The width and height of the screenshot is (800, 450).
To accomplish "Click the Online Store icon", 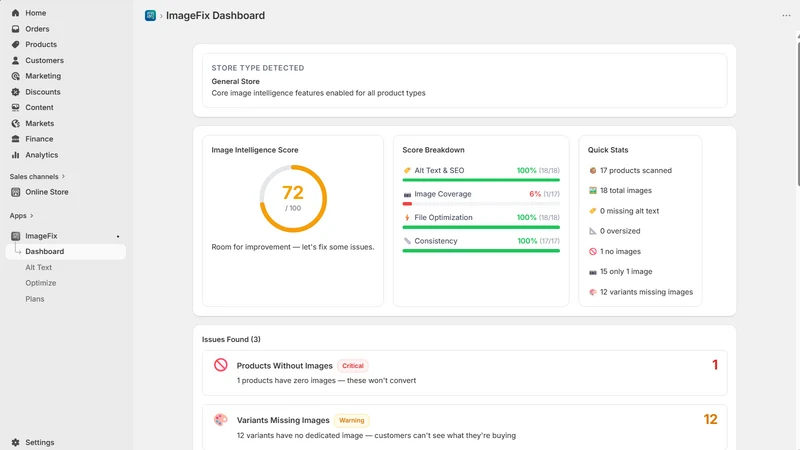I will [x=15, y=192].
